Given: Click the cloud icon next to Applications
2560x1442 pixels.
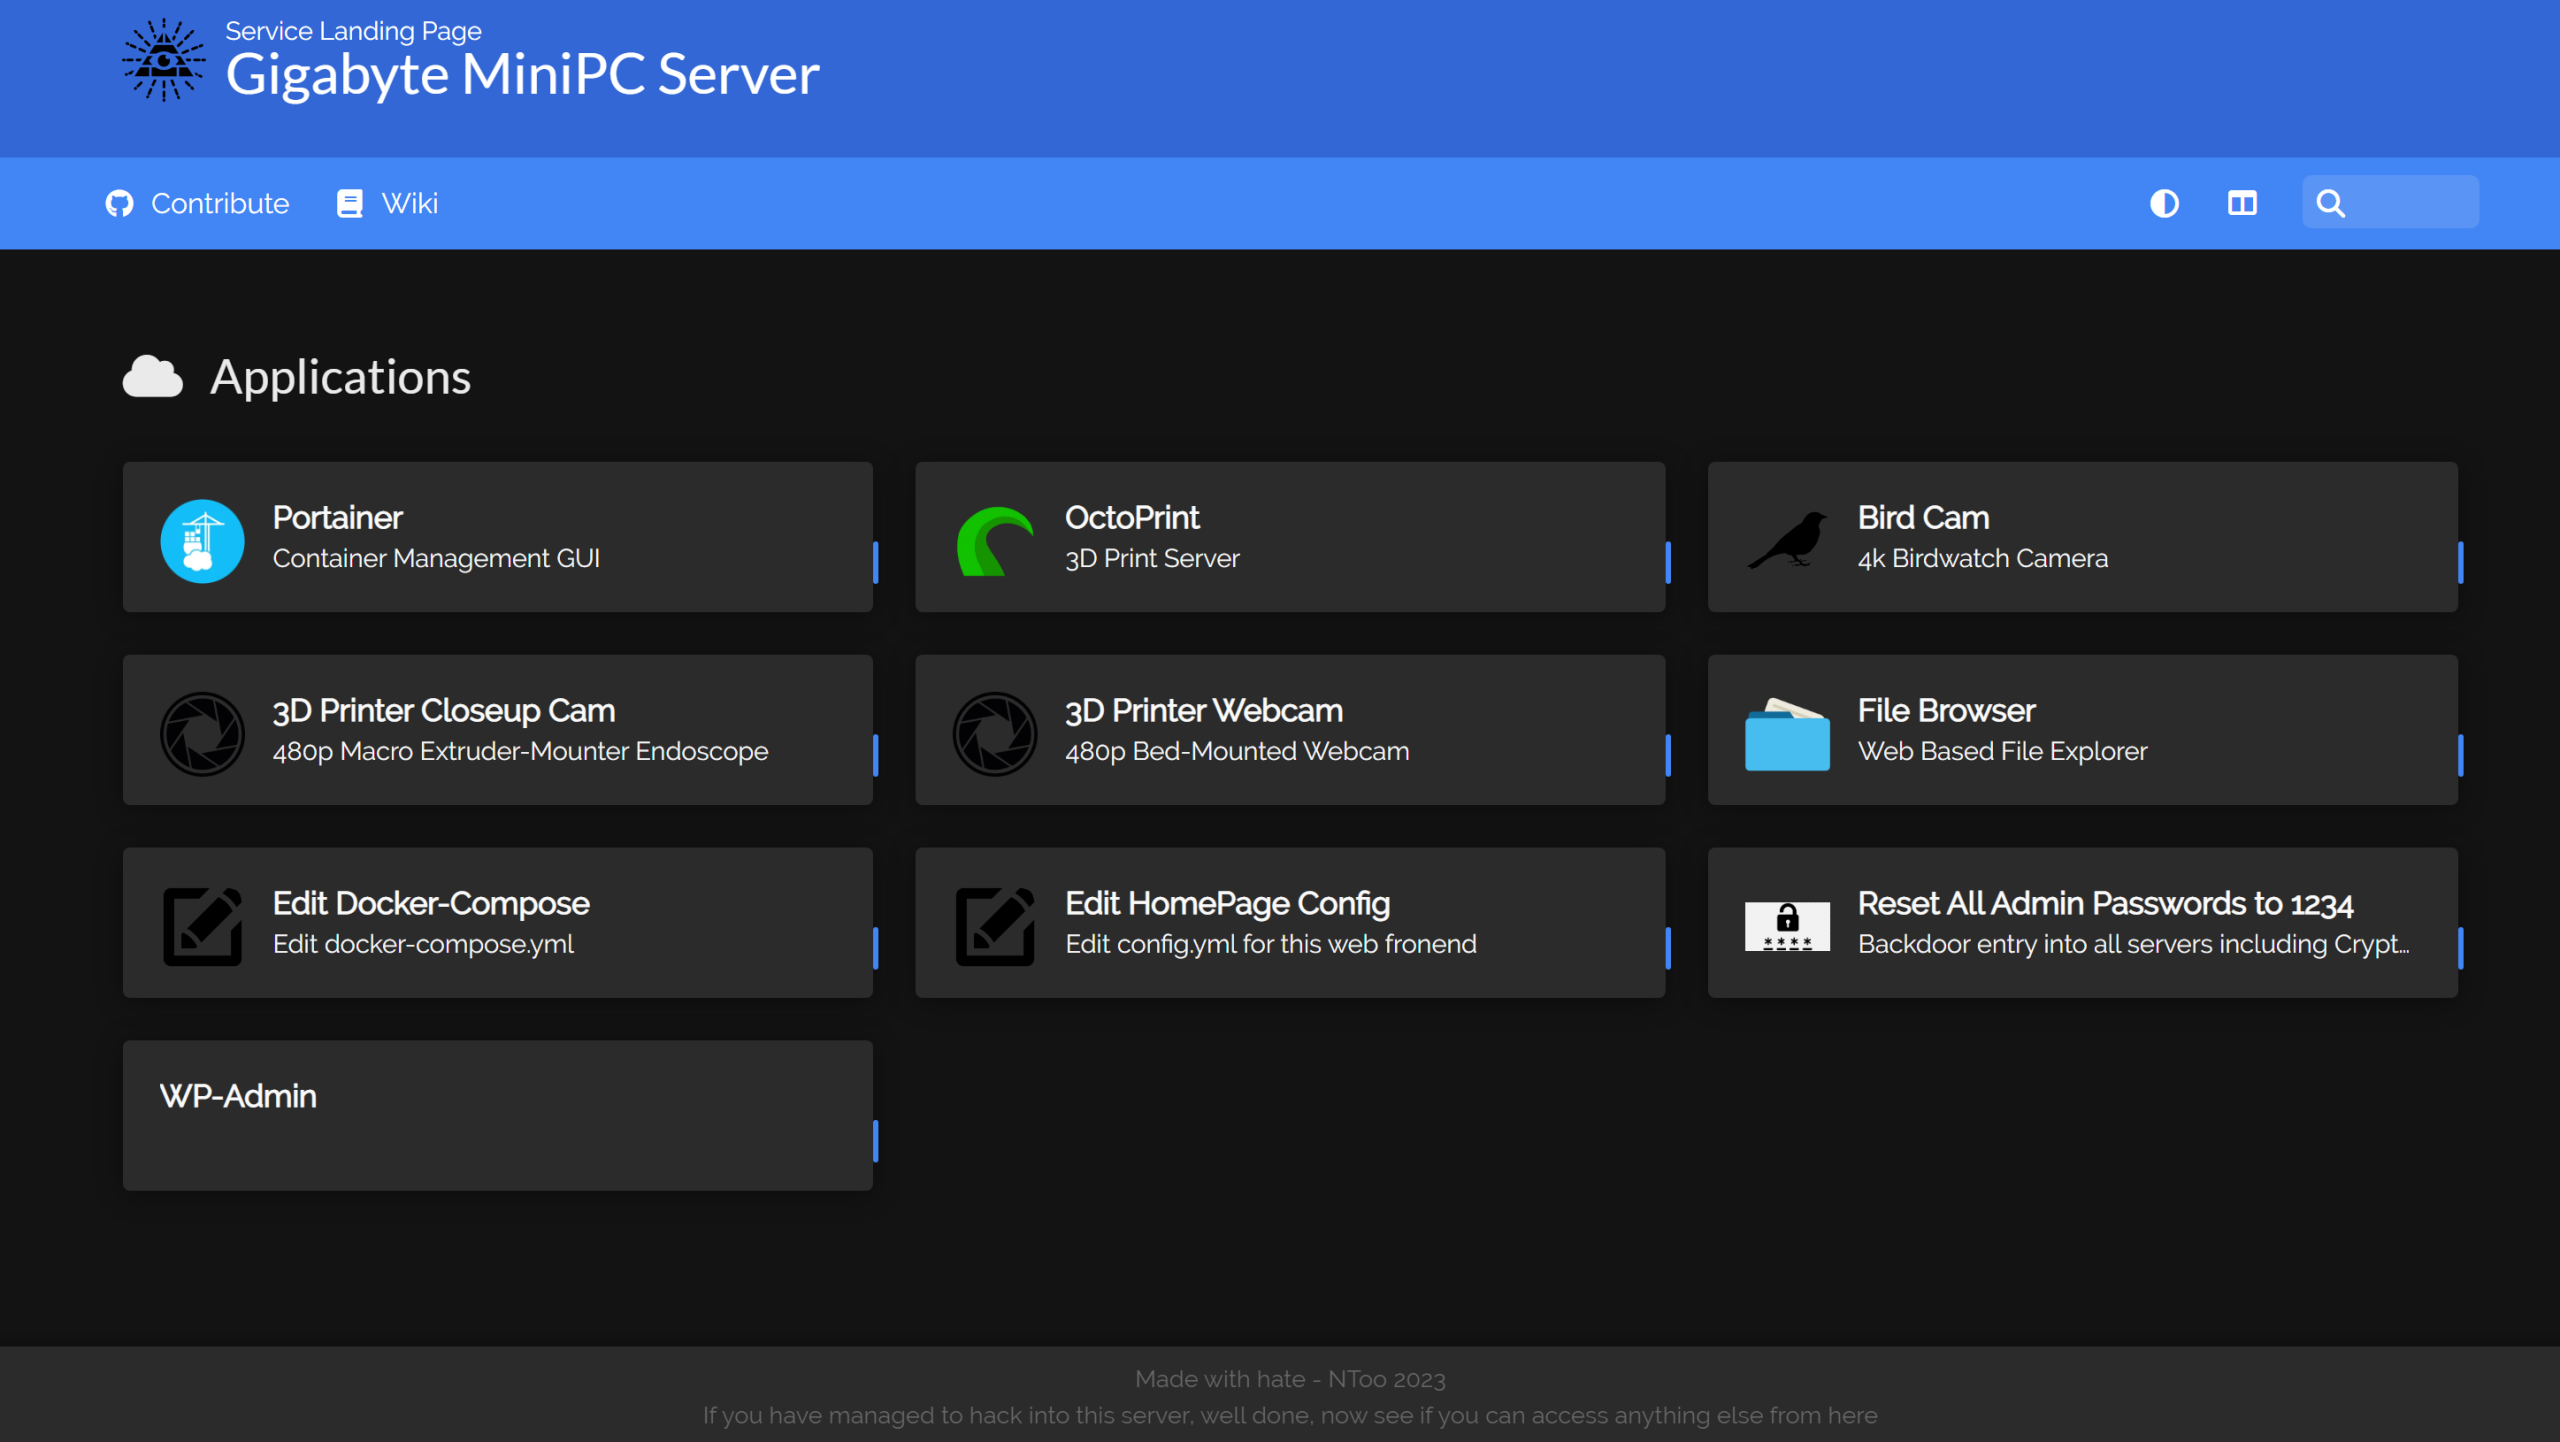Looking at the screenshot, I should 152,377.
